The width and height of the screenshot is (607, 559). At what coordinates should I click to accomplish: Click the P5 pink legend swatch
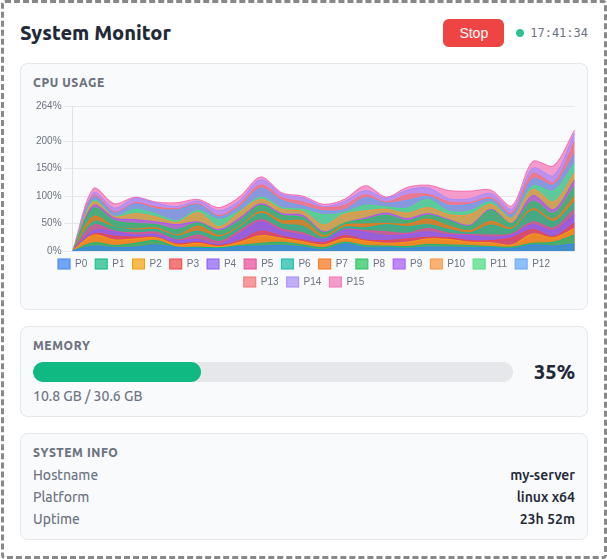tap(251, 263)
